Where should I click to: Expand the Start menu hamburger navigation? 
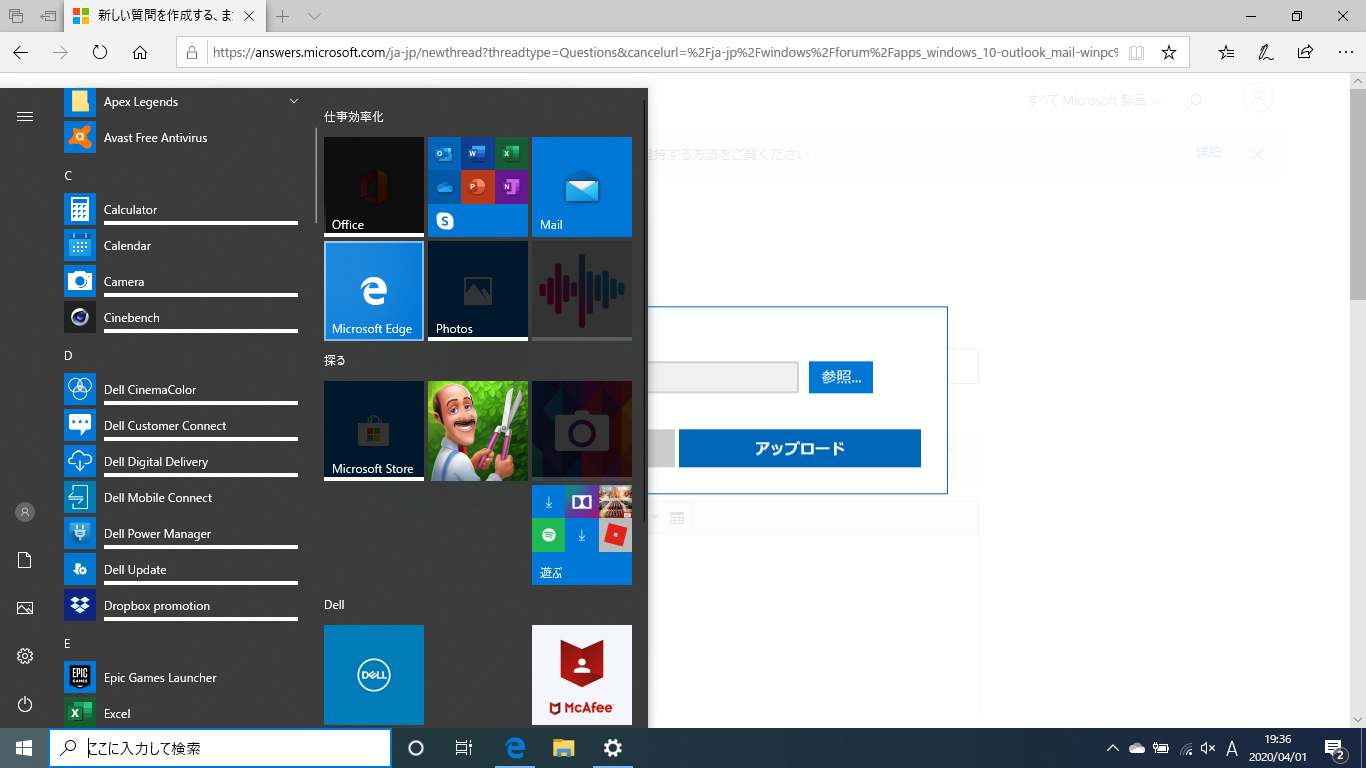(25, 116)
